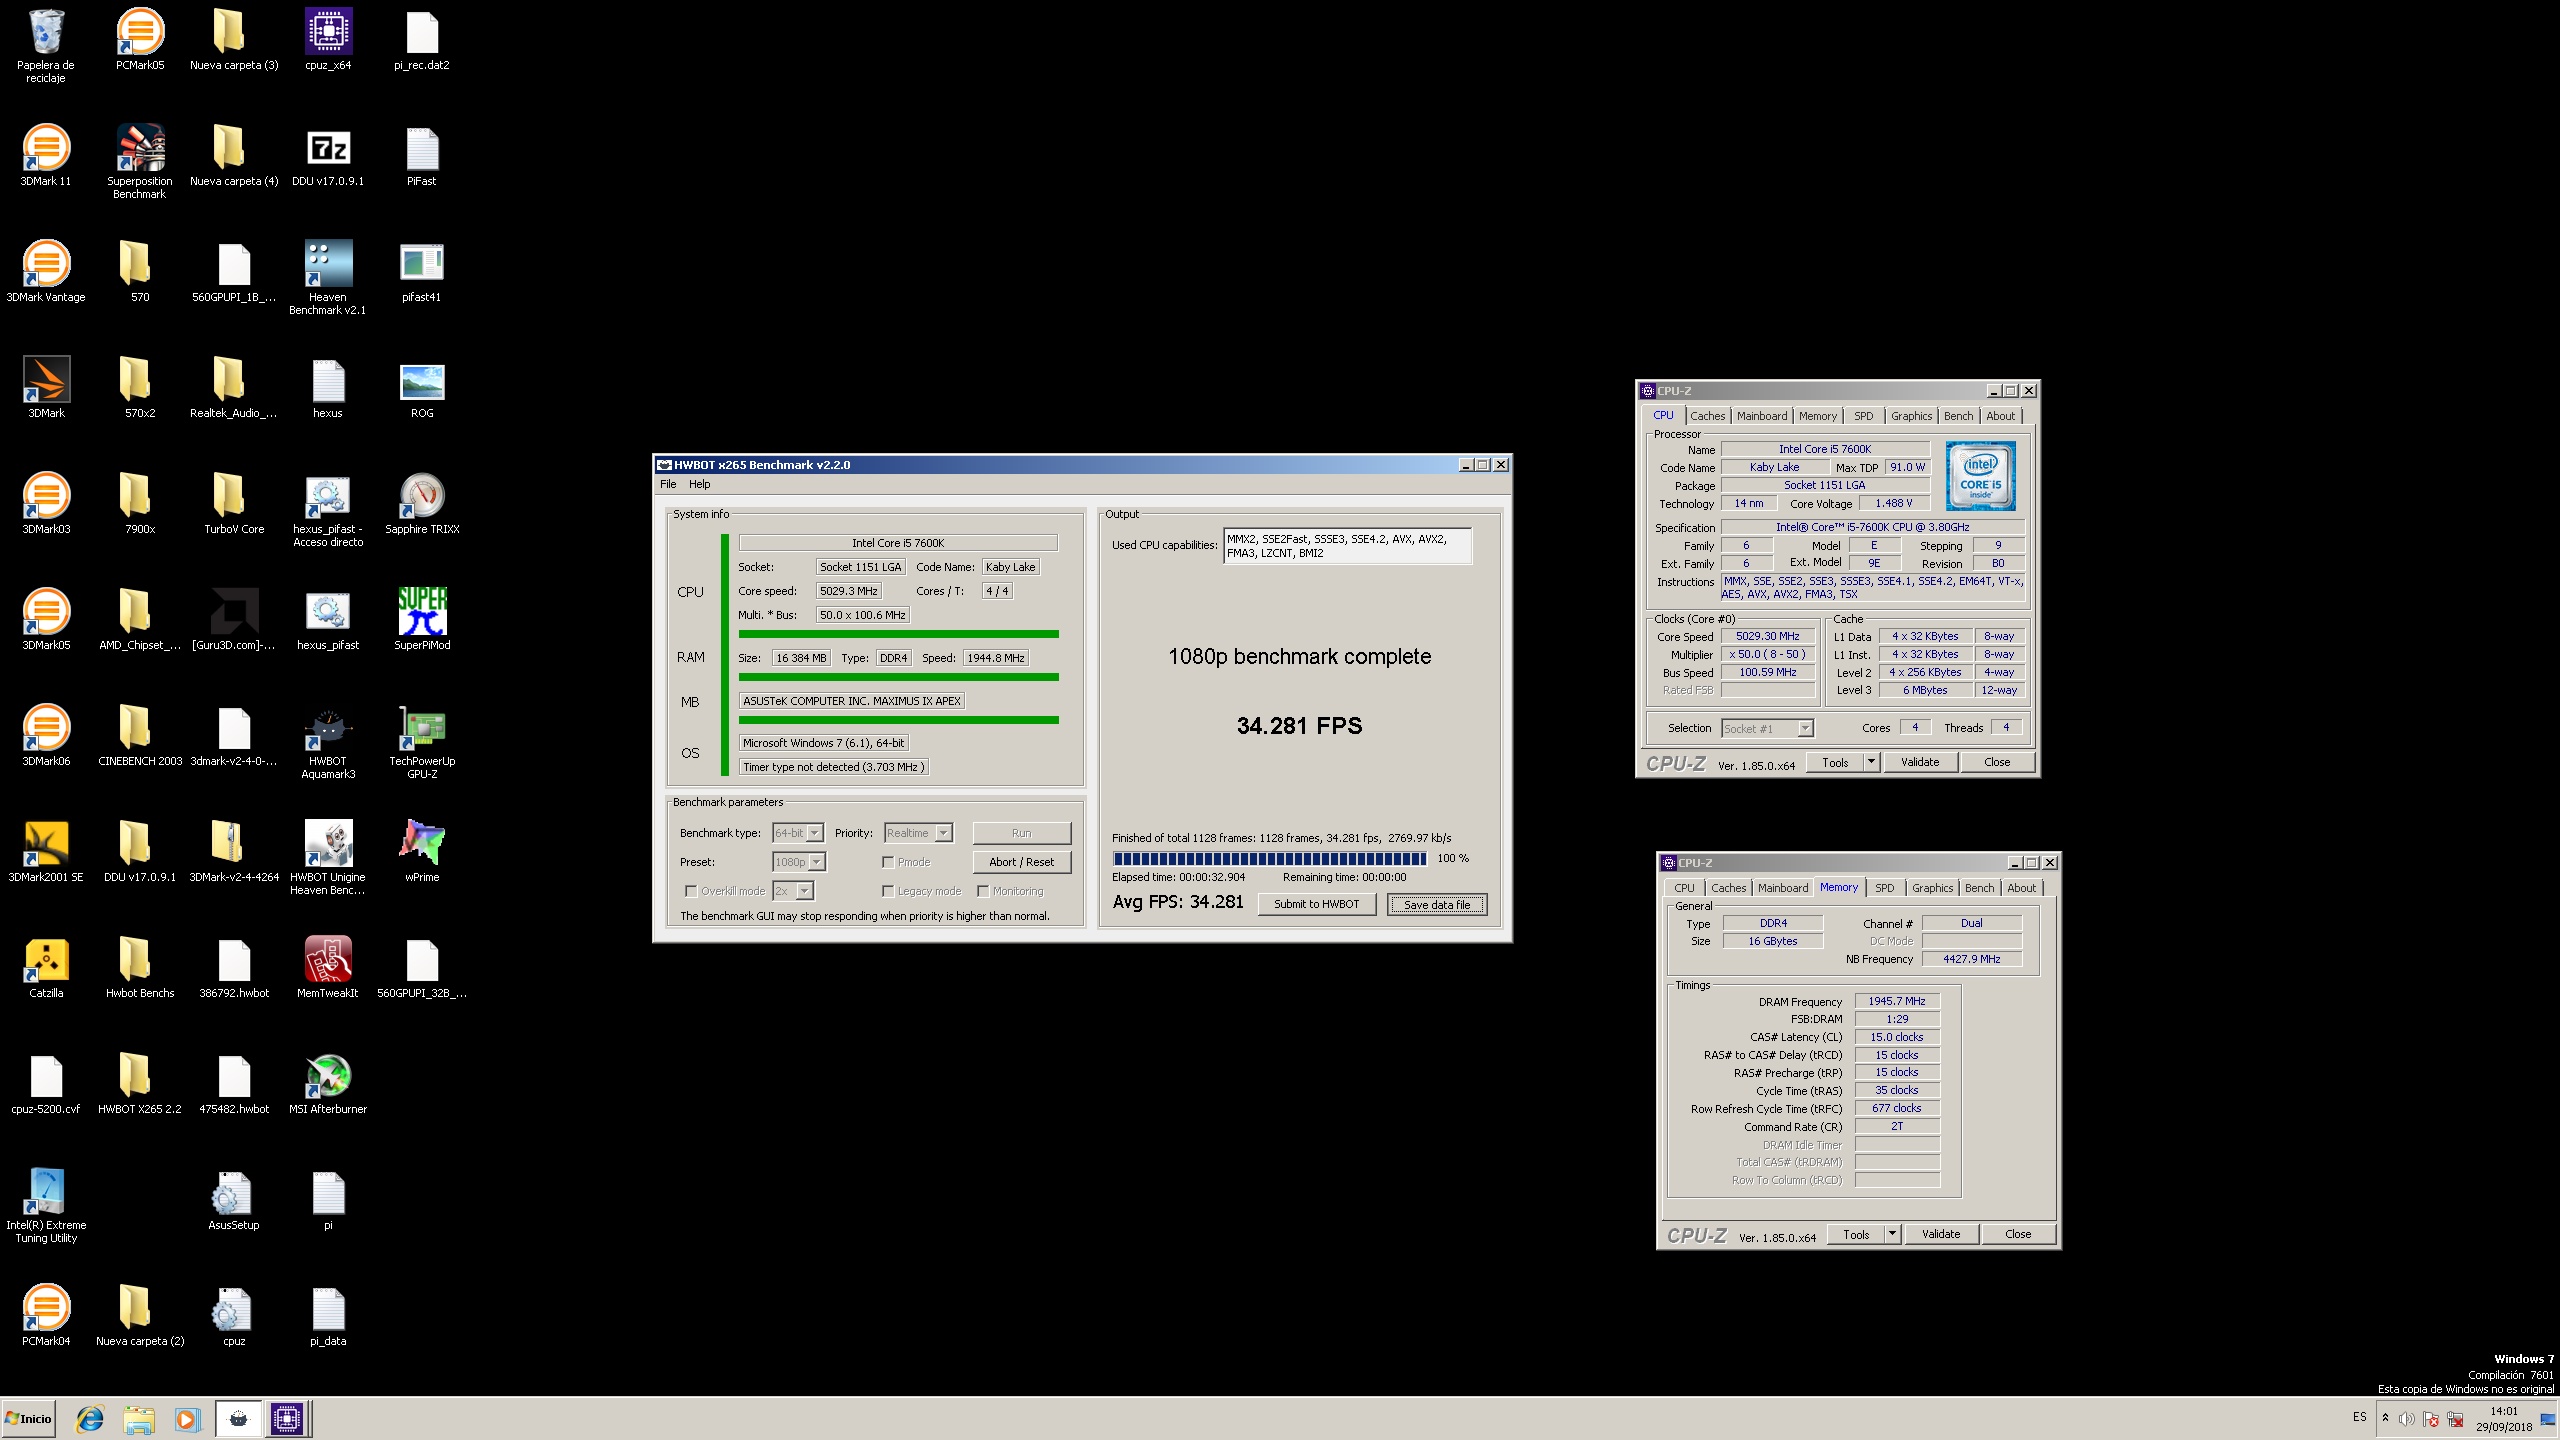
Task: Open TurboV Core folder
Action: [x=234, y=504]
